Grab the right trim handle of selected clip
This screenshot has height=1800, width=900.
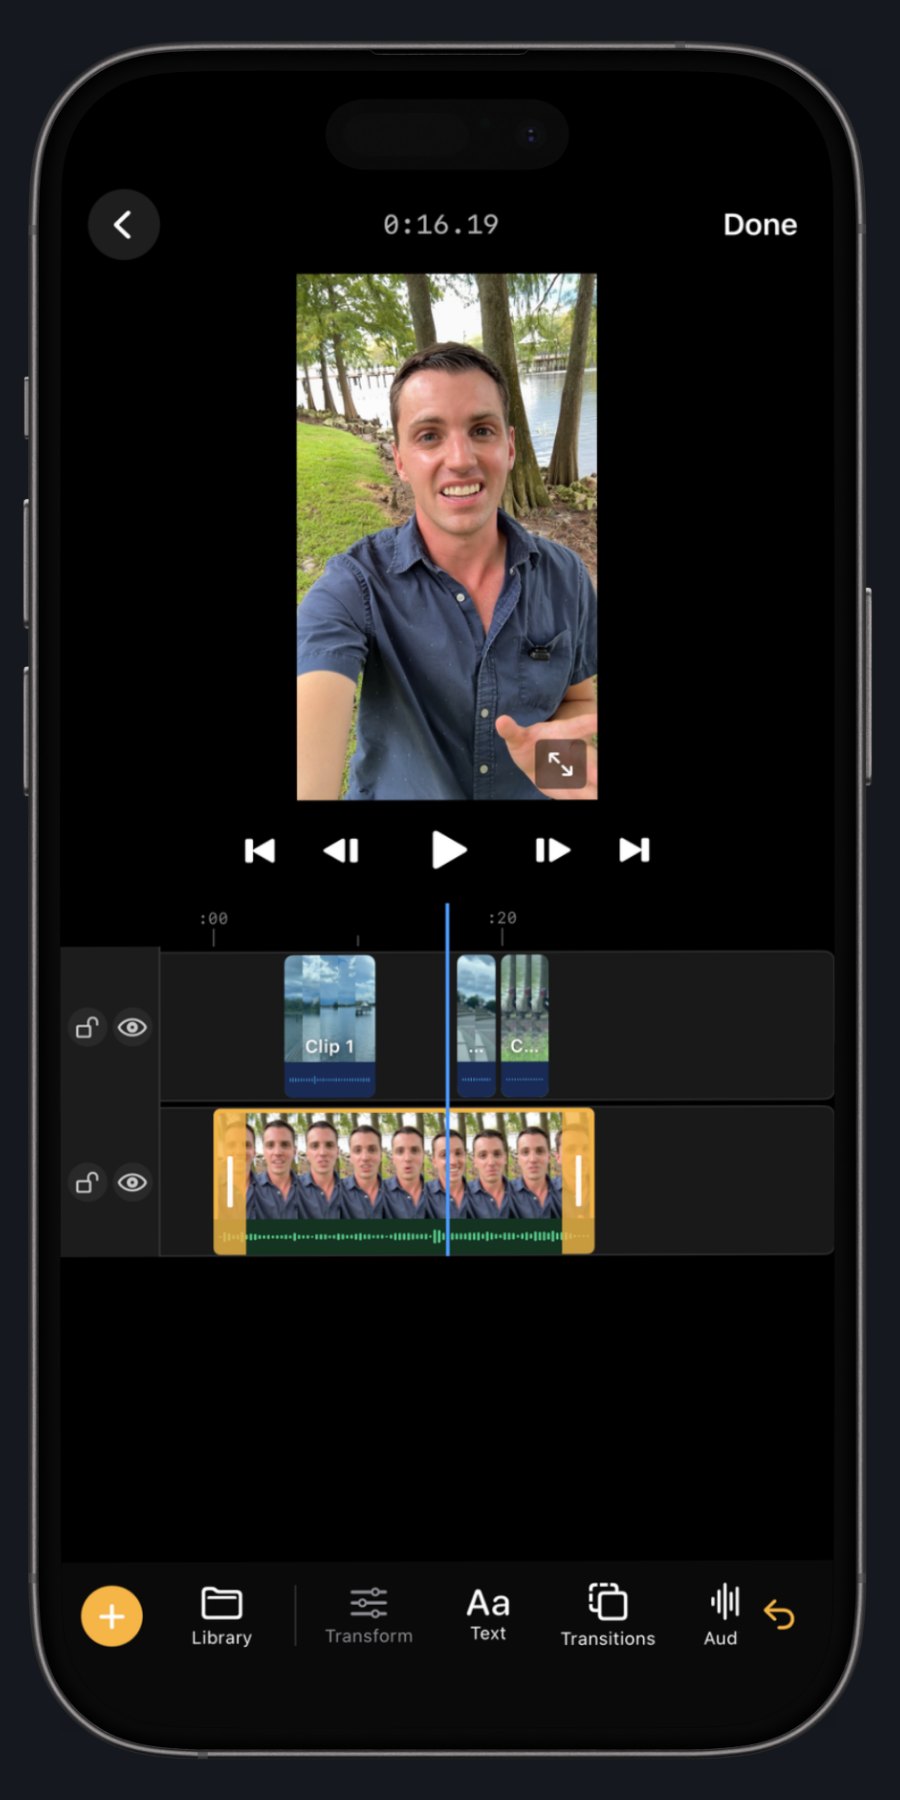tap(578, 1181)
